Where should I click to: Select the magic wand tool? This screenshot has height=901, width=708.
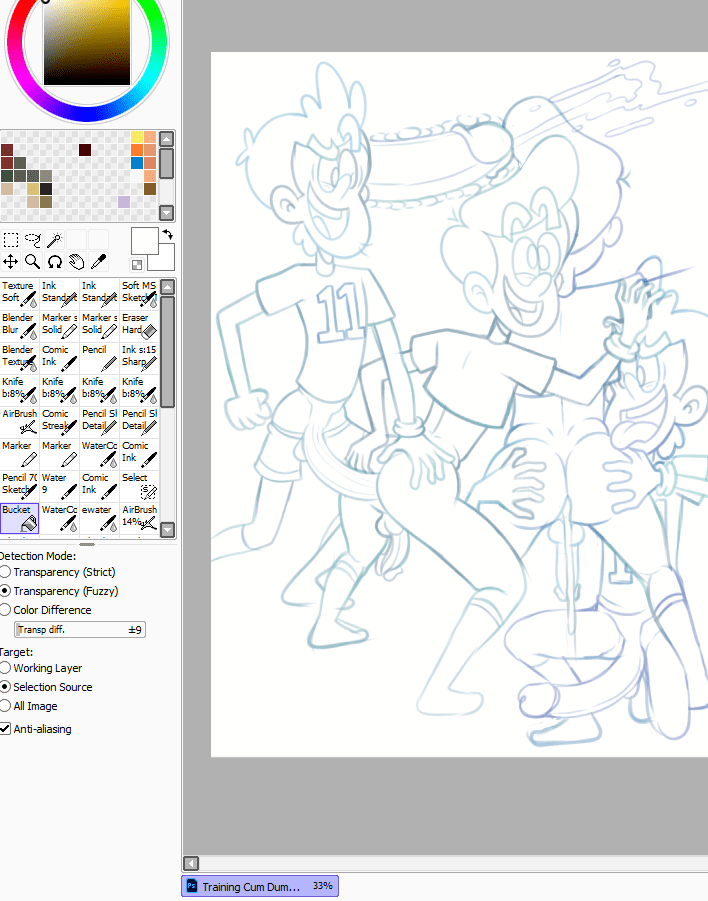54,240
